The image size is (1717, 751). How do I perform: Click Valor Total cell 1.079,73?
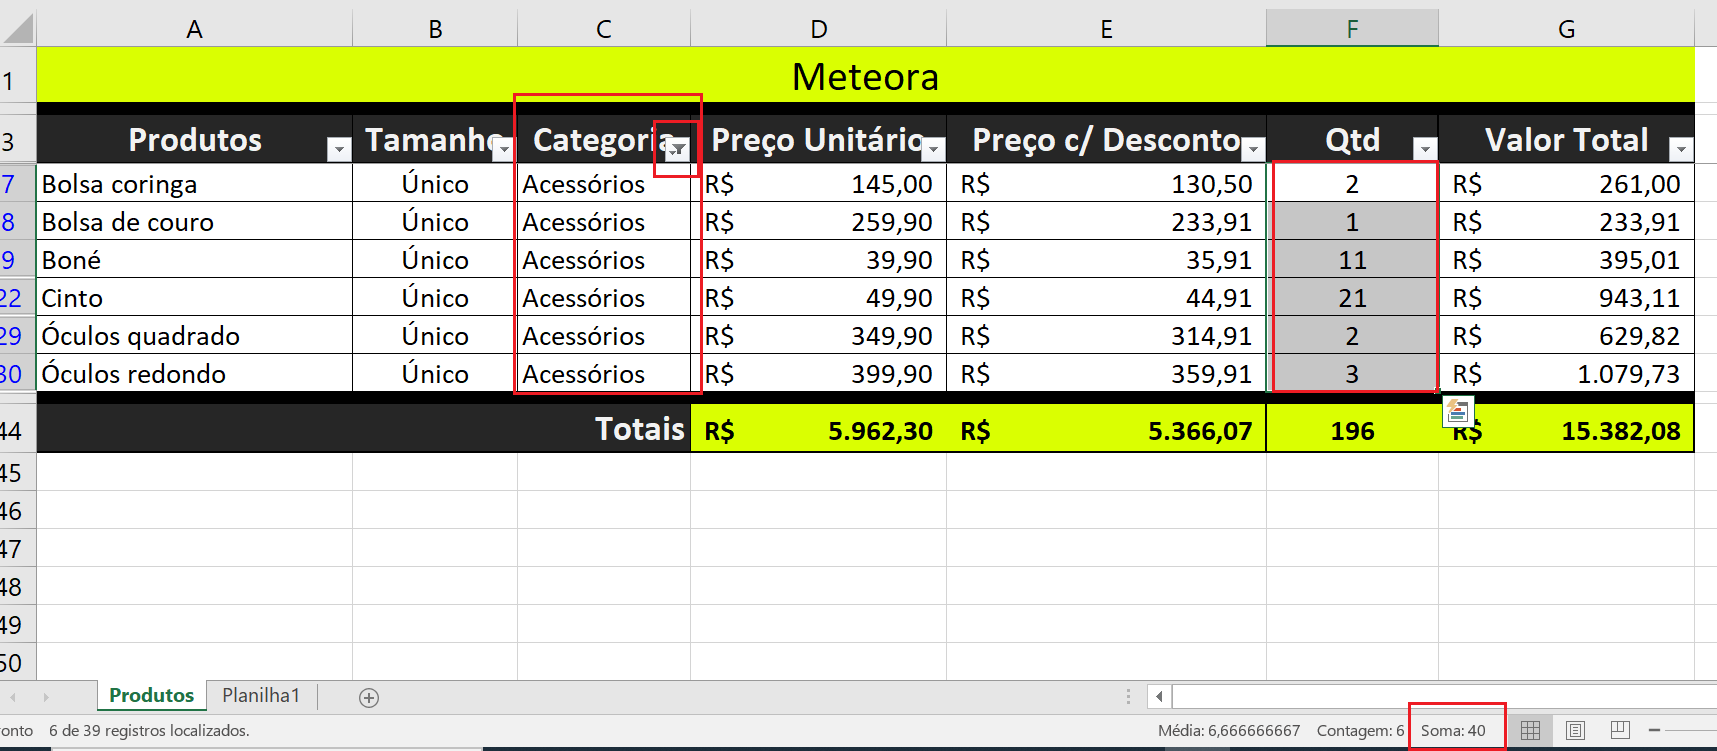pyautogui.click(x=1566, y=374)
